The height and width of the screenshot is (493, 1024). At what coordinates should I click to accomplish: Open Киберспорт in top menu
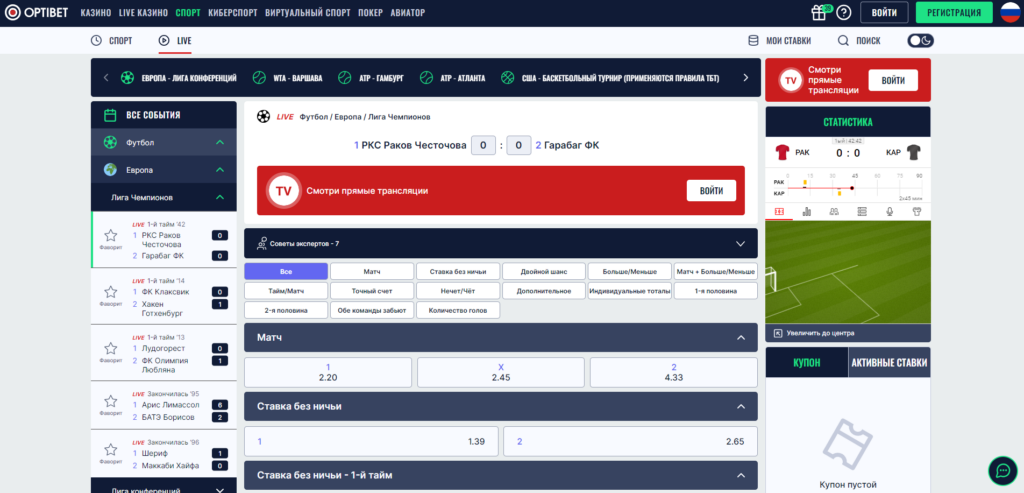click(232, 12)
